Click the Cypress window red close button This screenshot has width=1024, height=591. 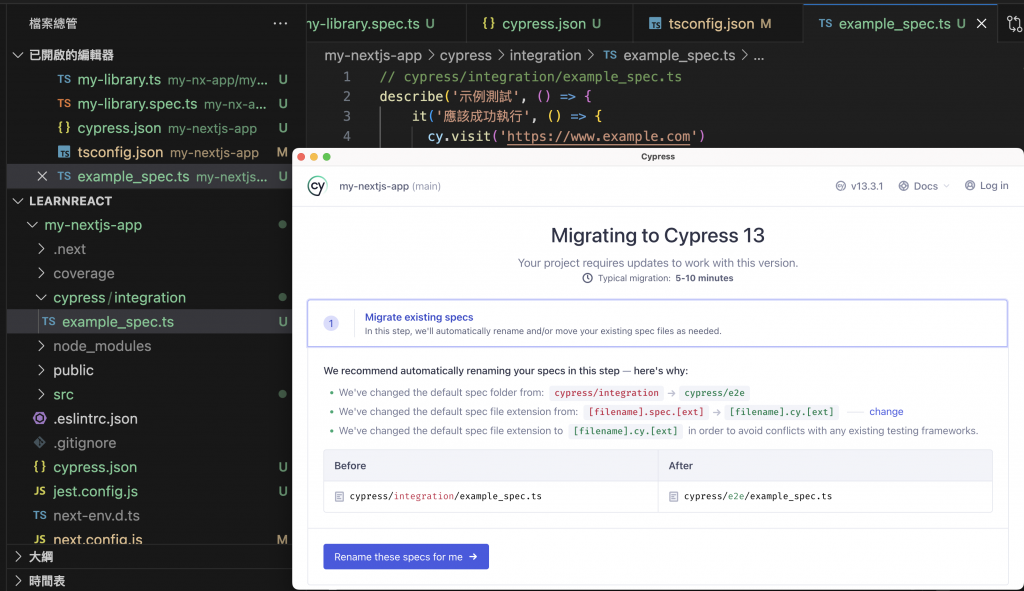point(301,157)
